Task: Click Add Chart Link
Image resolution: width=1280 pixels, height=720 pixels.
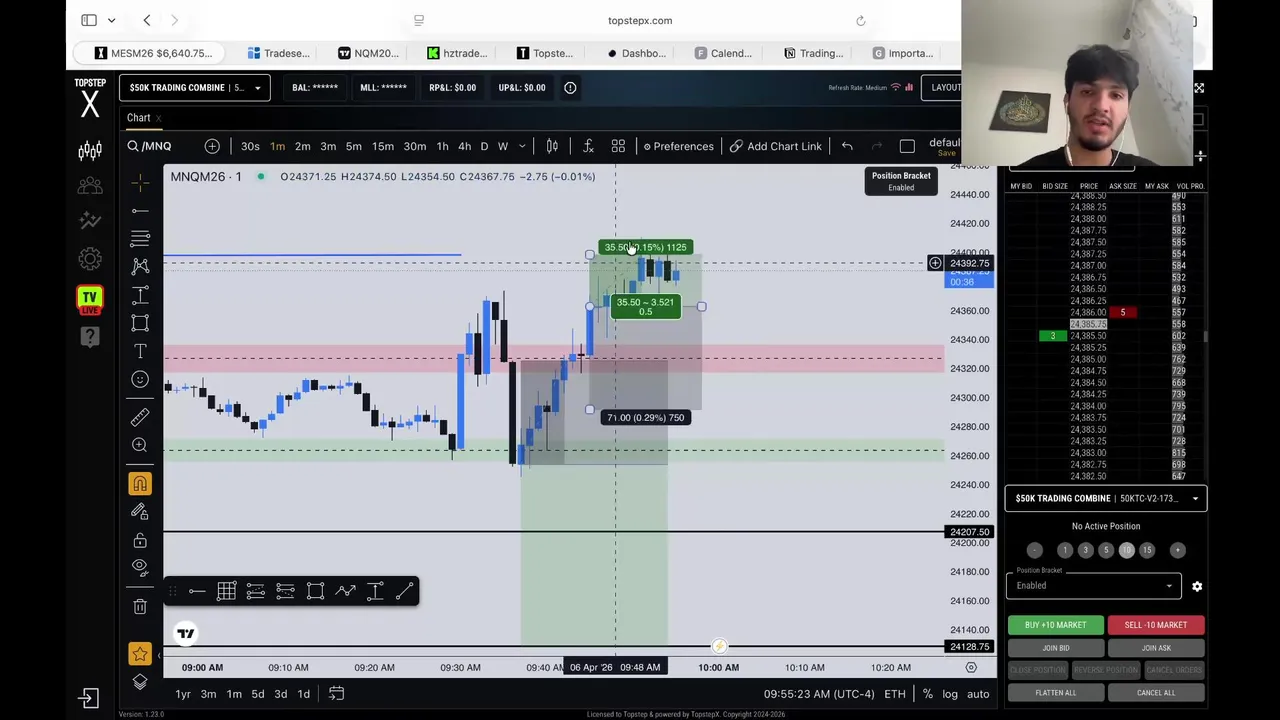Action: pyautogui.click(x=776, y=146)
